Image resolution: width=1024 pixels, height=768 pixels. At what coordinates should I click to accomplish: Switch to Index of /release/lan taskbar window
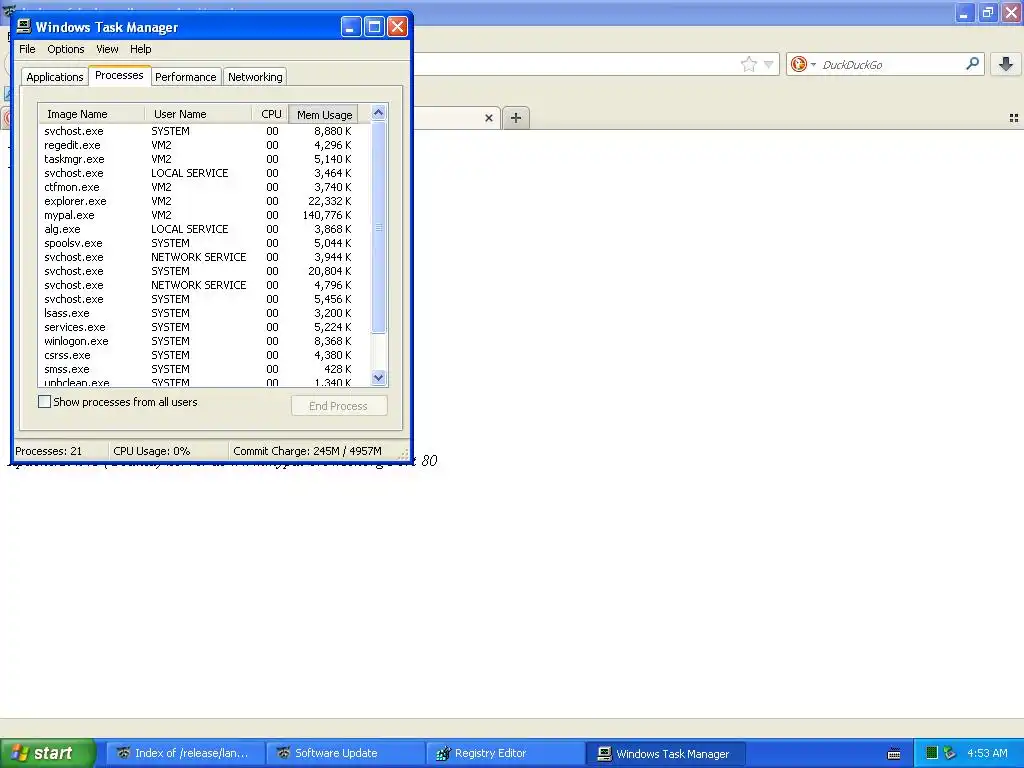click(x=185, y=753)
